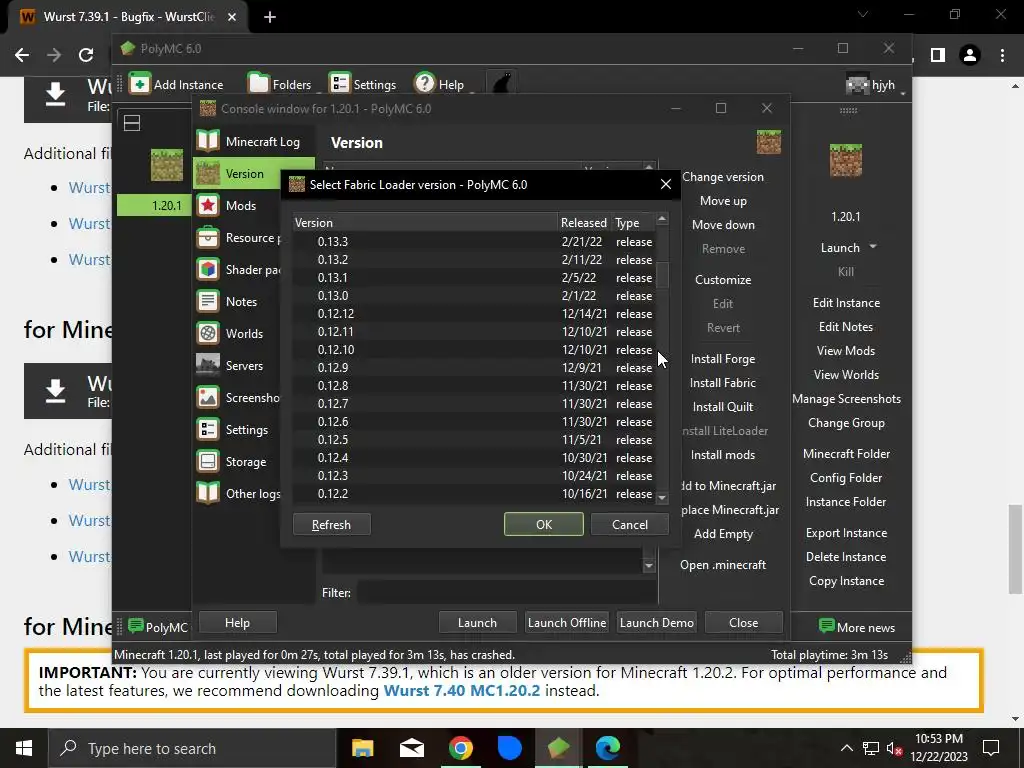The width and height of the screenshot is (1024, 768).
Task: Open Chrome three-dot menu
Action: click(x=1002, y=55)
